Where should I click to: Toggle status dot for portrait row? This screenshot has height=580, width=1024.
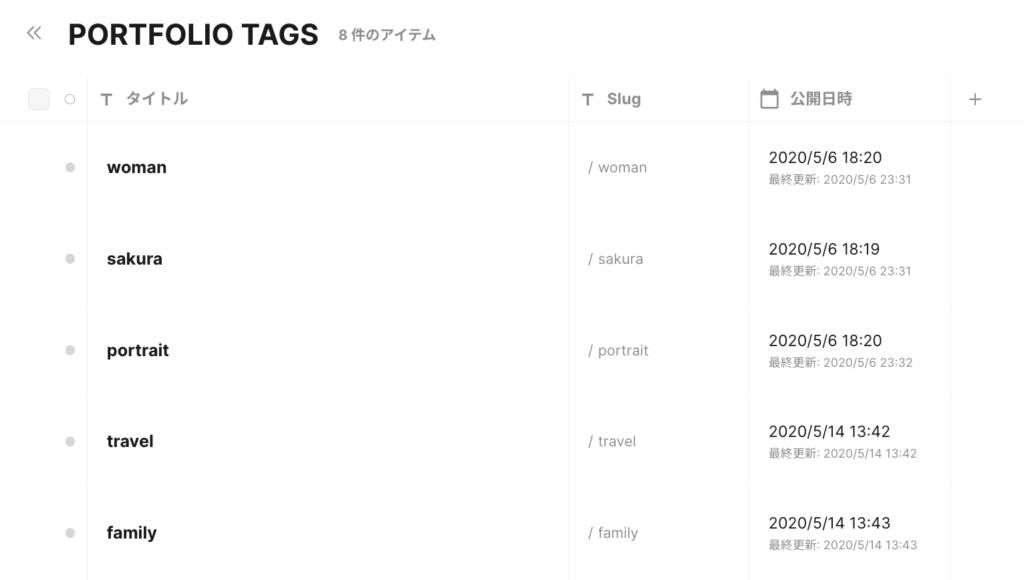pos(70,350)
